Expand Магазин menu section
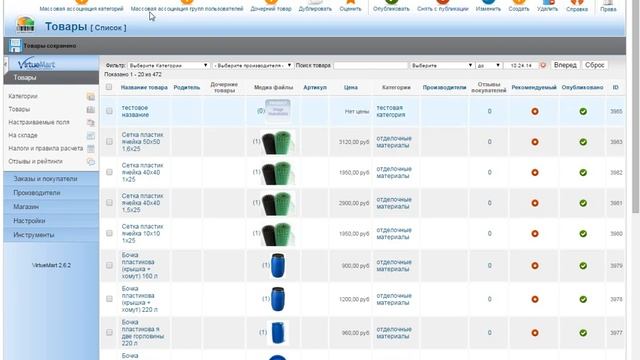The height and width of the screenshot is (360, 640). [51, 207]
